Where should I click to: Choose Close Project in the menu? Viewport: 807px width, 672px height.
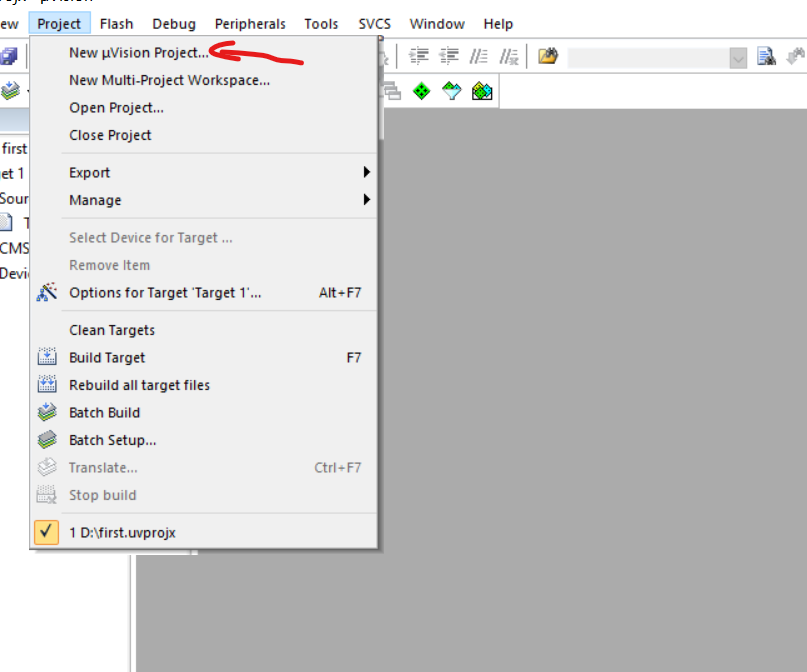pos(203,135)
